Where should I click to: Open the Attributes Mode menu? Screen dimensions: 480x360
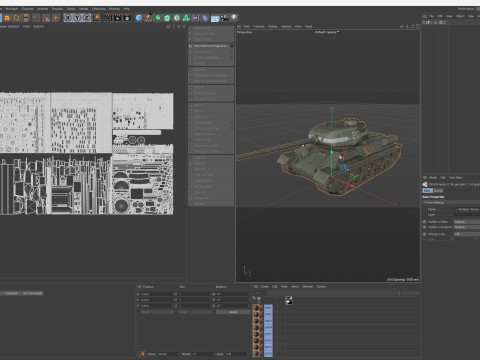click(x=433, y=177)
